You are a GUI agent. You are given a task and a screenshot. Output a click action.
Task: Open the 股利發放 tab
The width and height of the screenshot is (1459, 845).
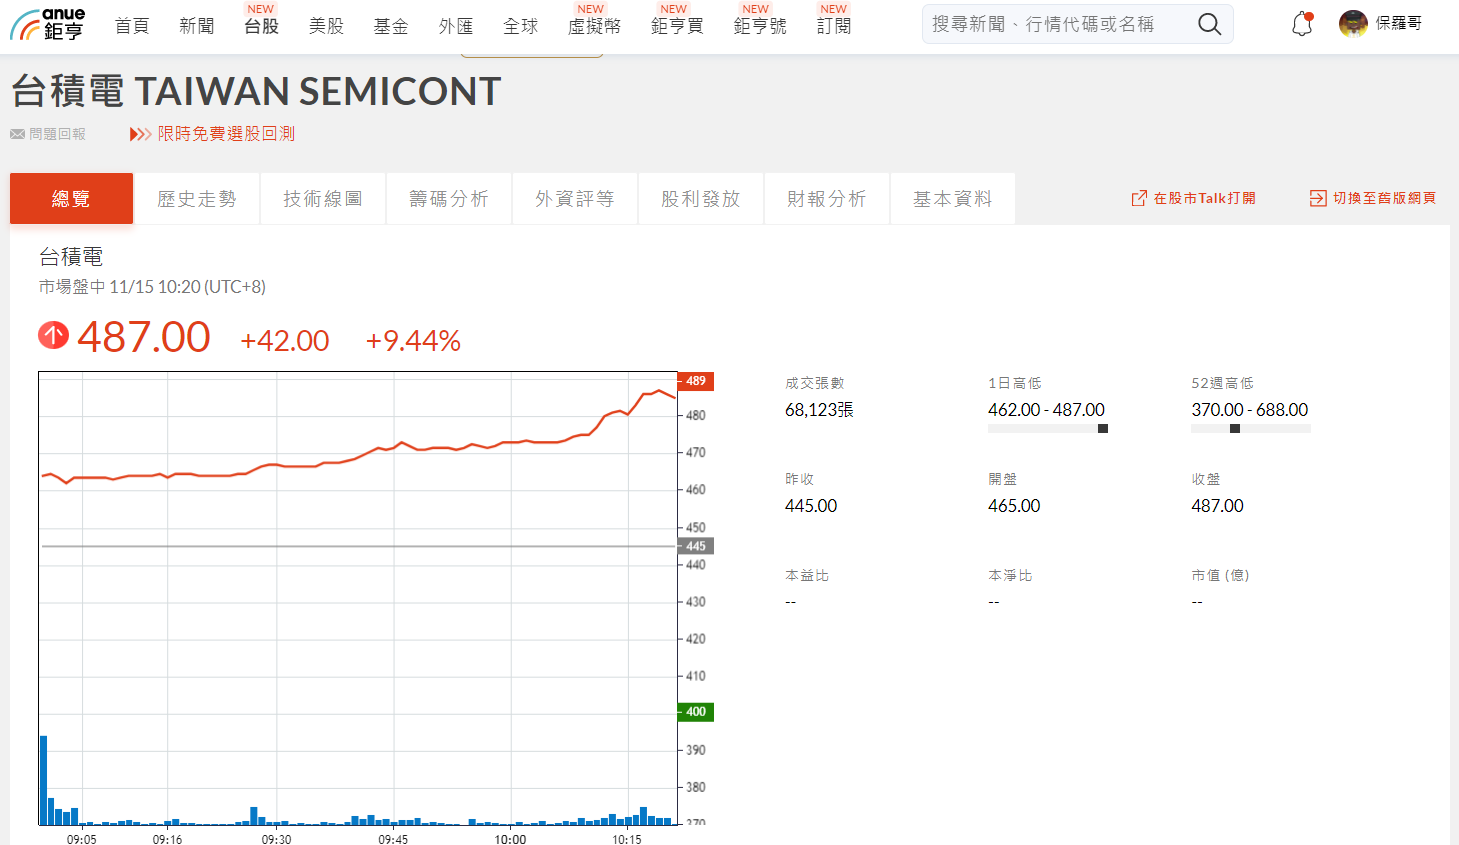click(x=701, y=199)
